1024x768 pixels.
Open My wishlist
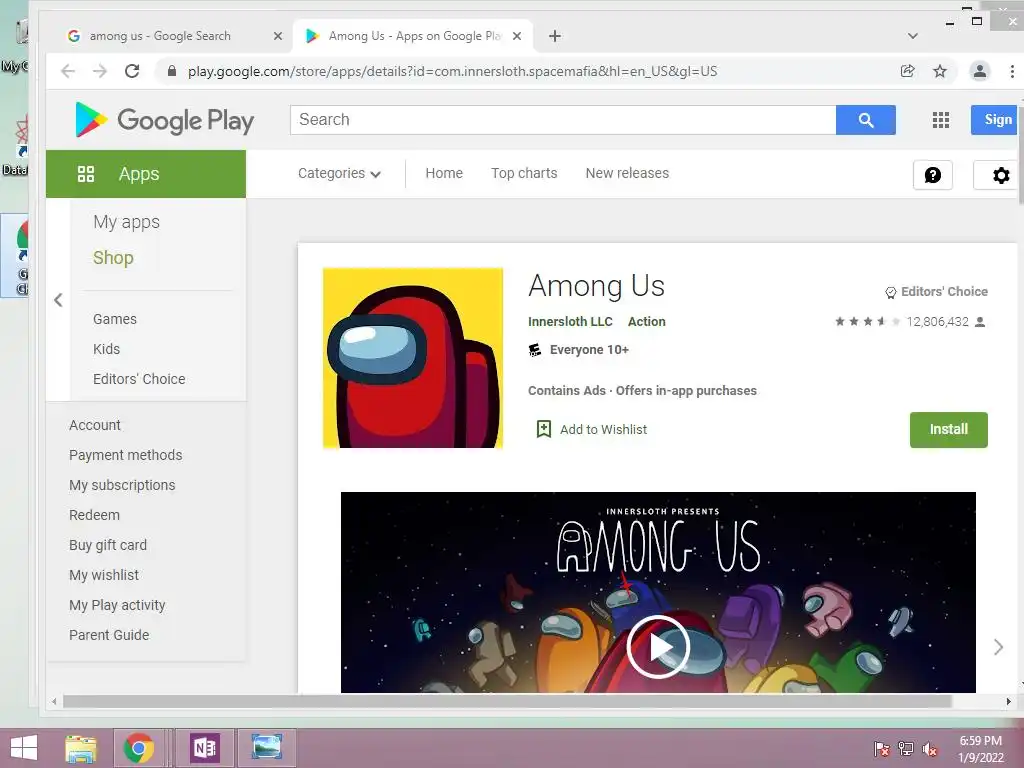point(104,575)
